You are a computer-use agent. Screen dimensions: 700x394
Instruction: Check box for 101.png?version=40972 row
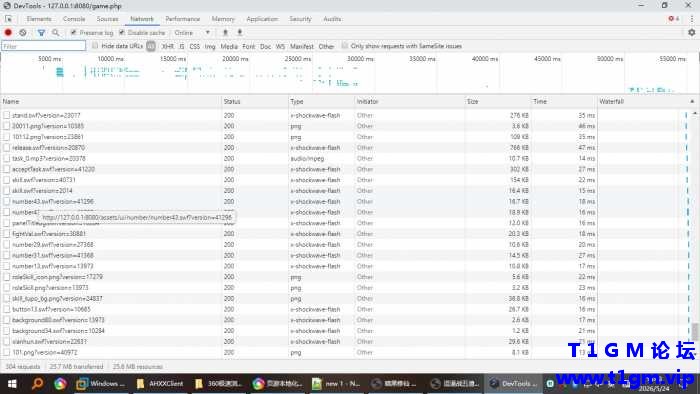pos(6,353)
